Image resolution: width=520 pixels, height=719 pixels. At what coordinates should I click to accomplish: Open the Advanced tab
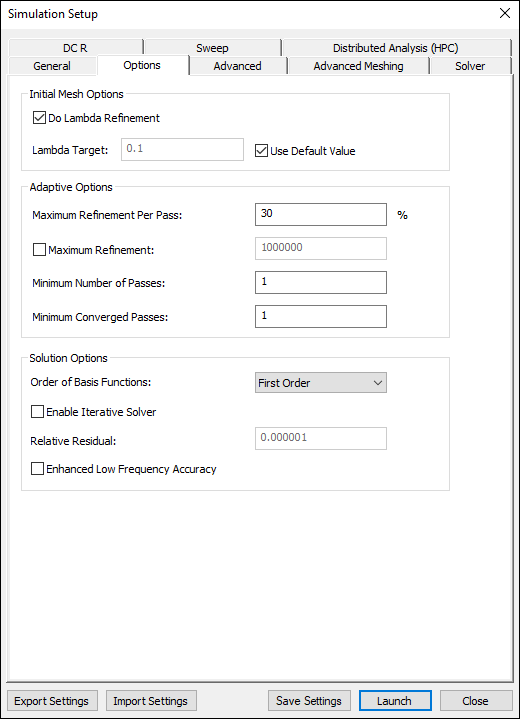(x=238, y=66)
